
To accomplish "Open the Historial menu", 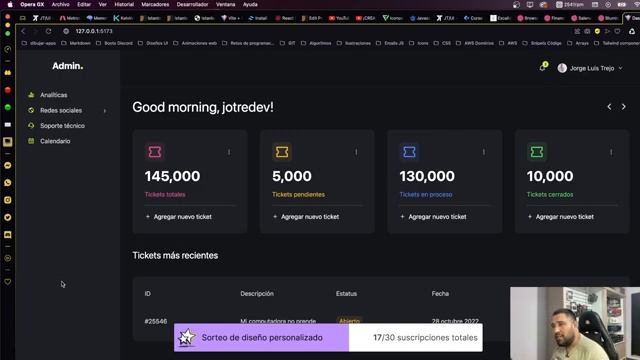I will 124,4.
